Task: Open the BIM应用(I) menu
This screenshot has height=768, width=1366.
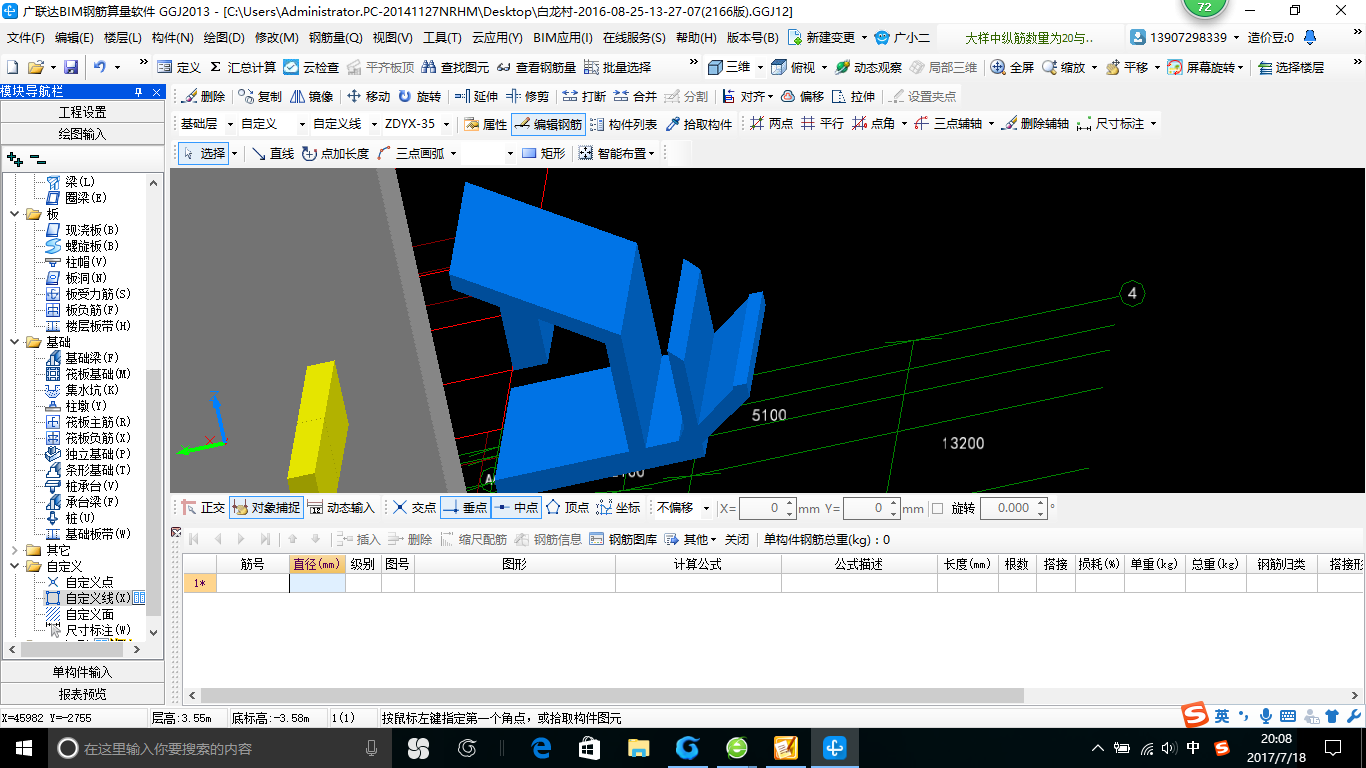Action: coord(563,38)
